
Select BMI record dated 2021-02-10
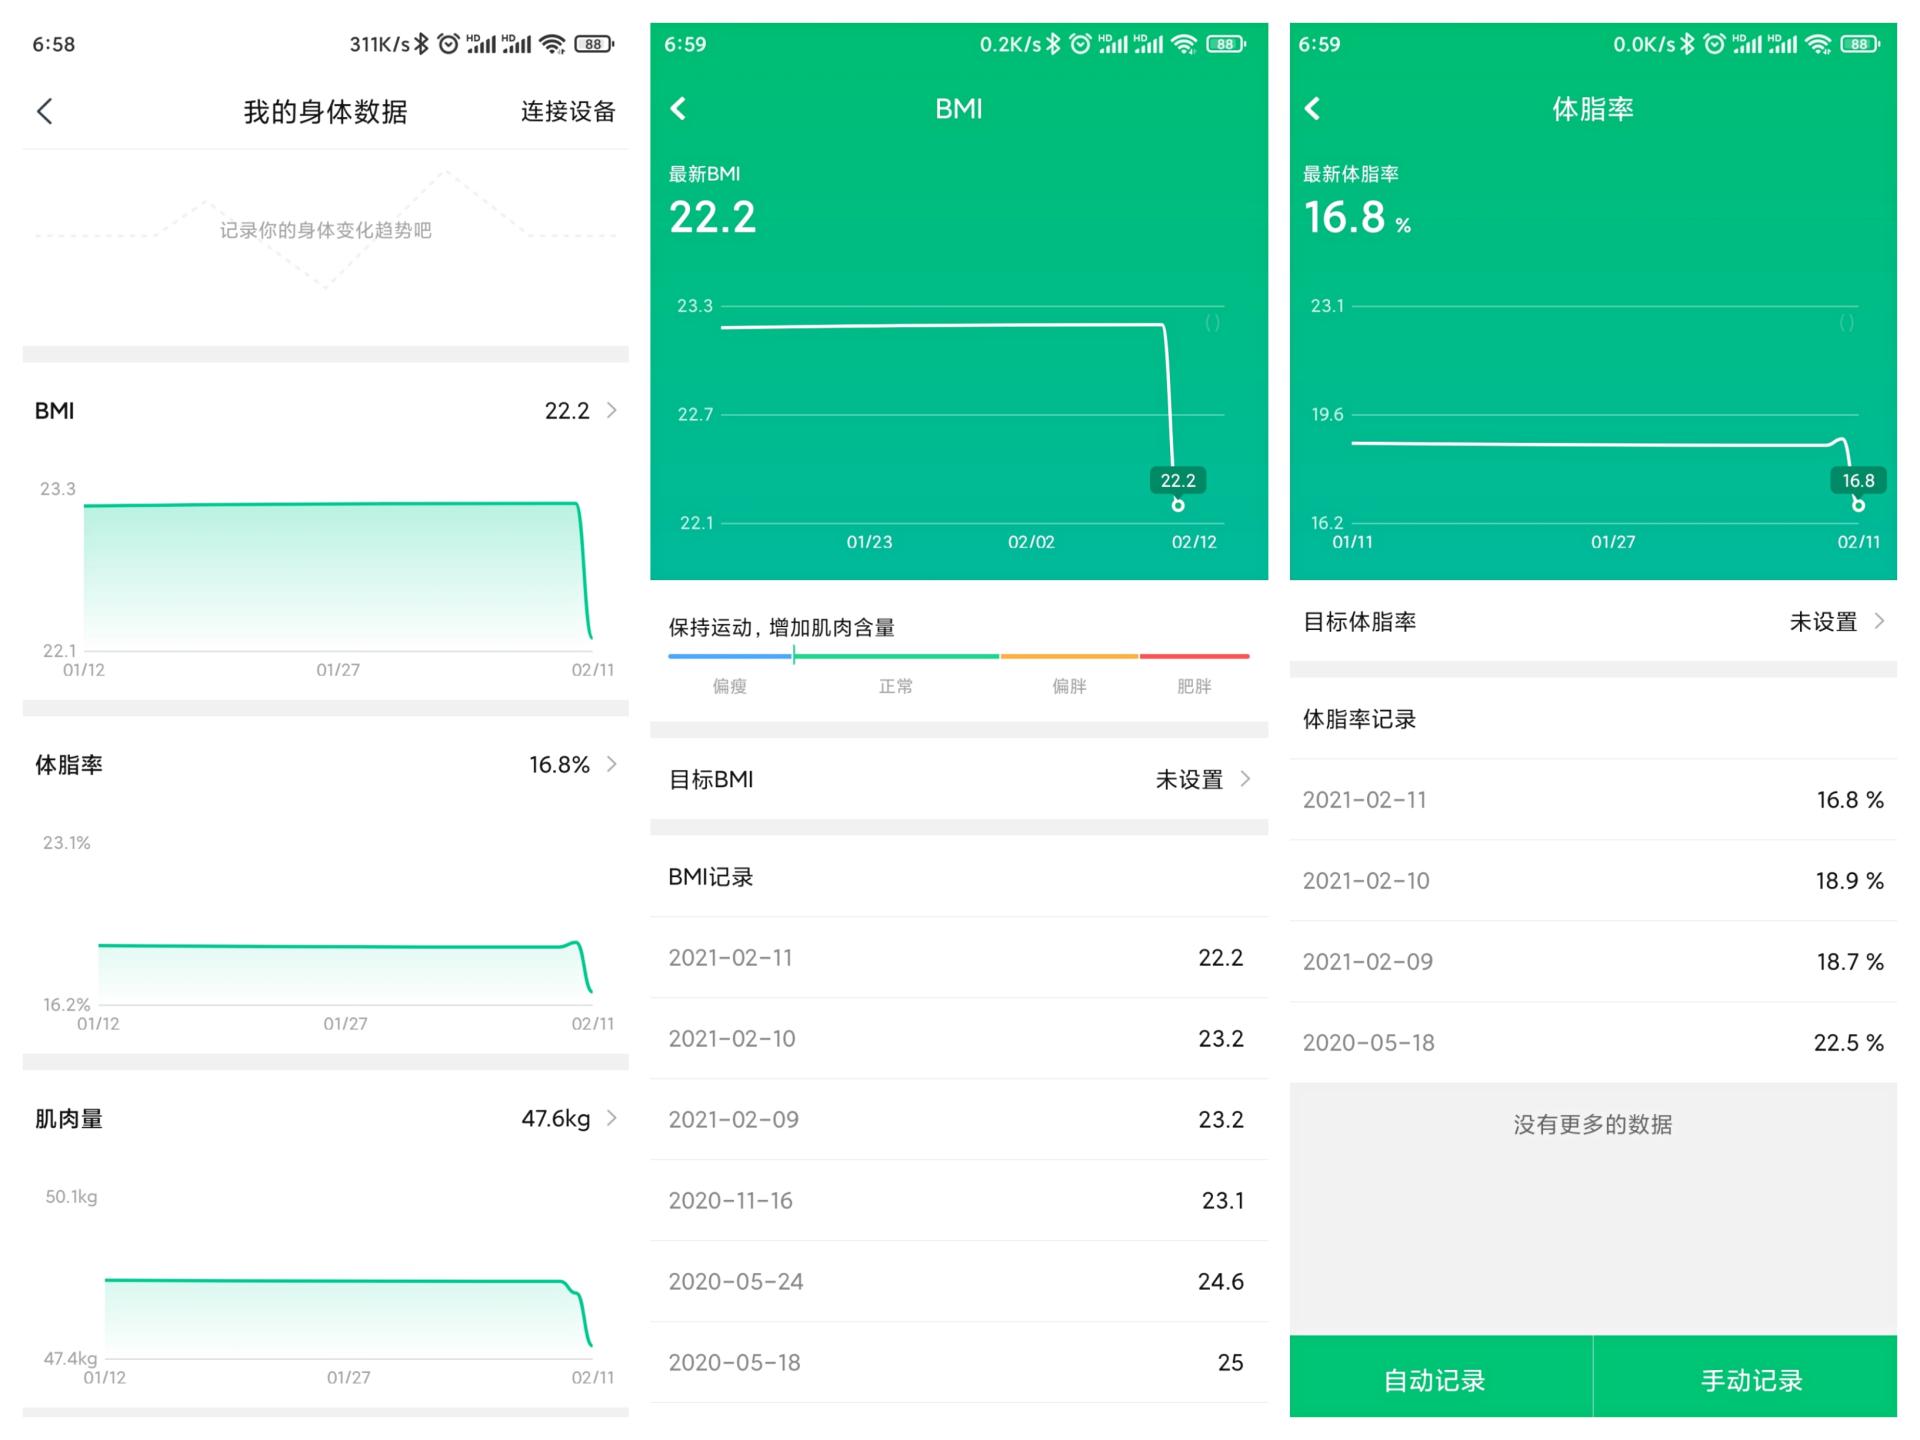pos(958,1038)
